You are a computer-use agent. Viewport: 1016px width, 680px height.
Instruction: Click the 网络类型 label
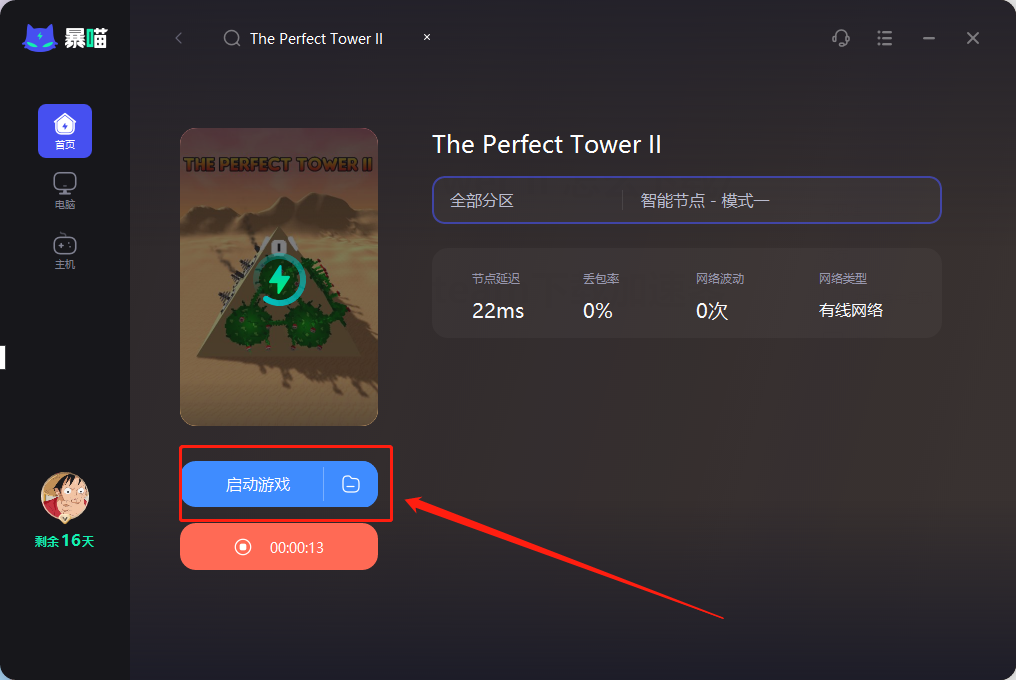[x=842, y=279]
